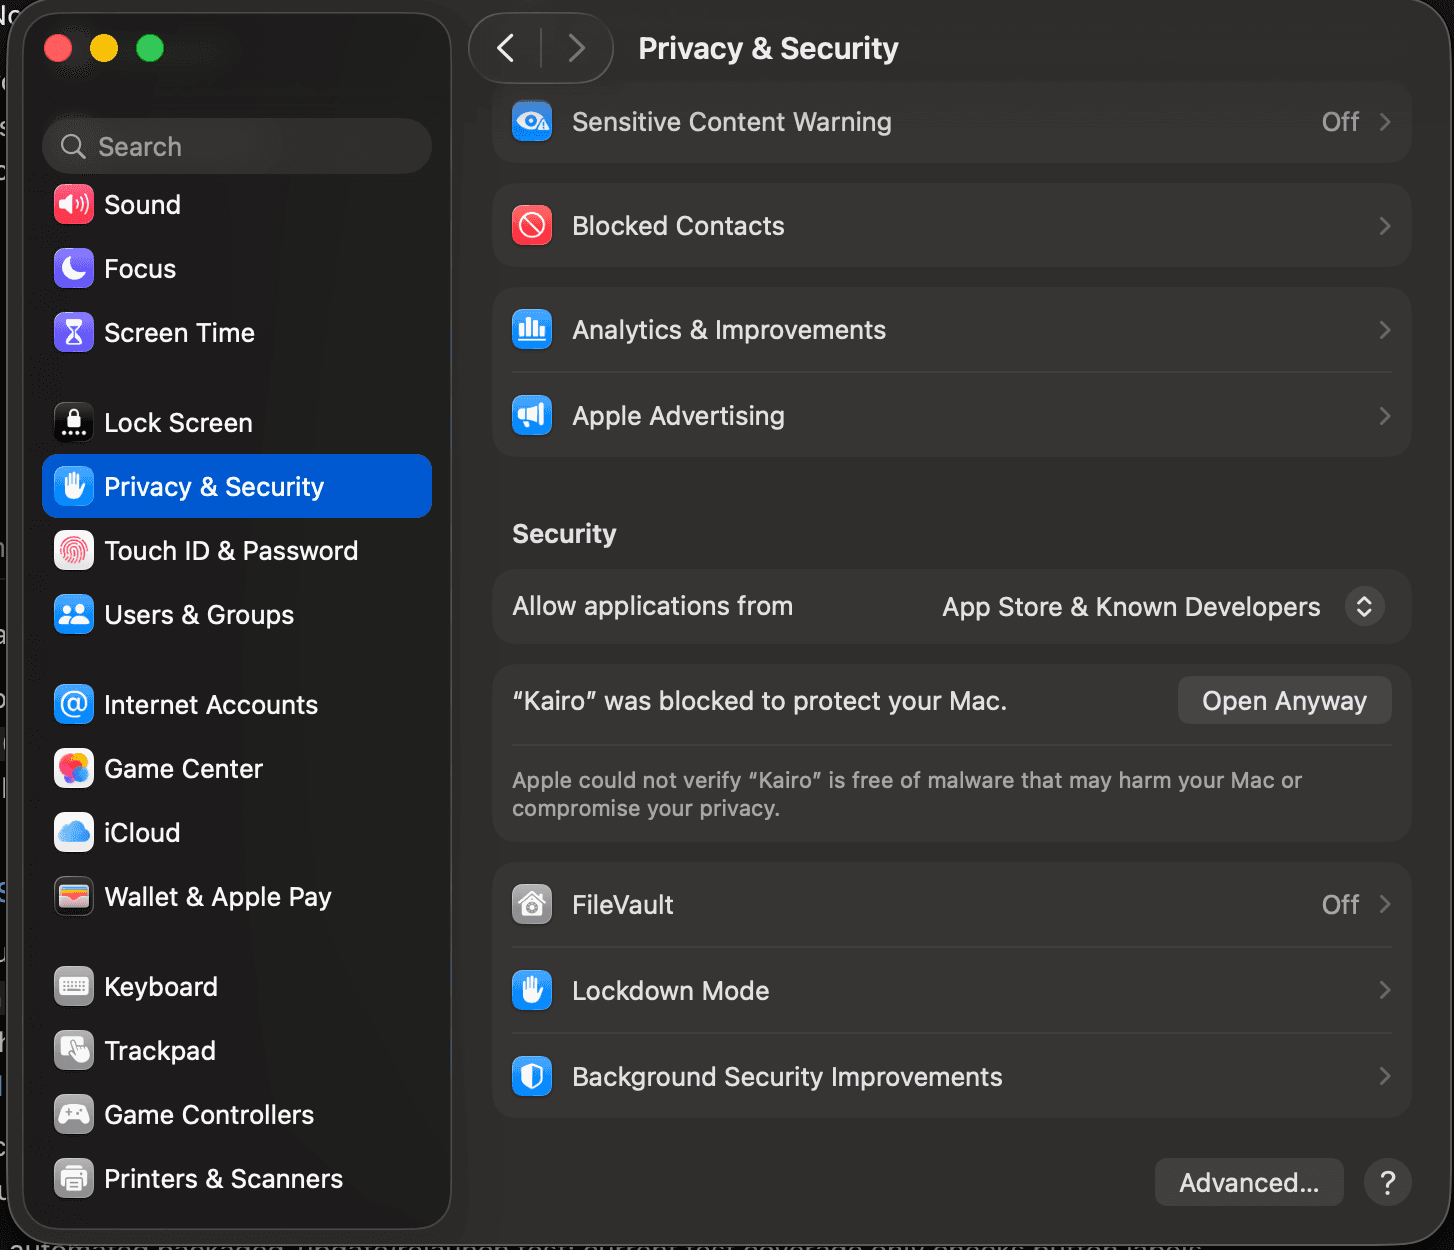Click the Wallet & Apple Pay label
The image size is (1454, 1250).
(x=218, y=897)
